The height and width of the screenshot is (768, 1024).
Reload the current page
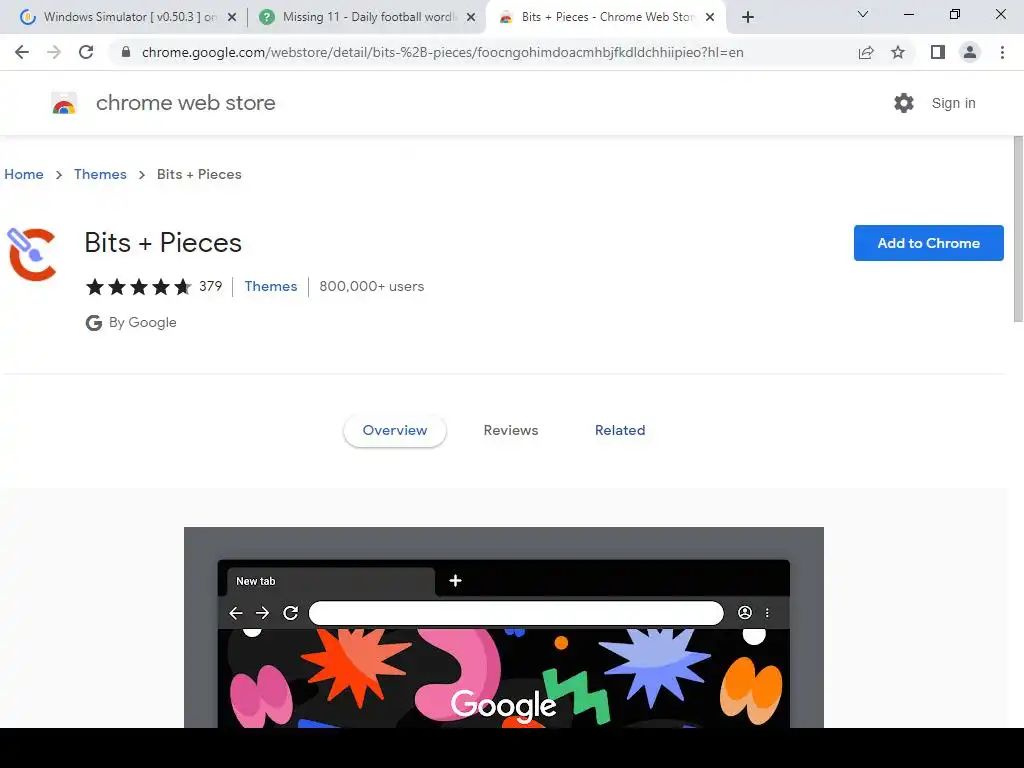coord(86,52)
